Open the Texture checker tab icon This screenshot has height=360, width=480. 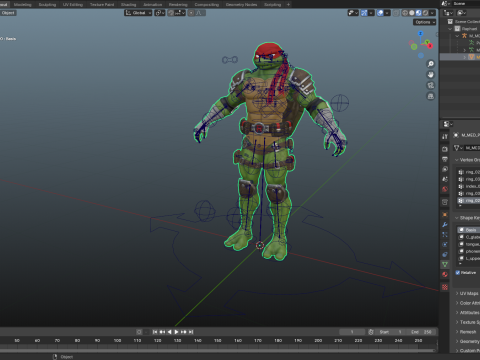tap(445, 287)
